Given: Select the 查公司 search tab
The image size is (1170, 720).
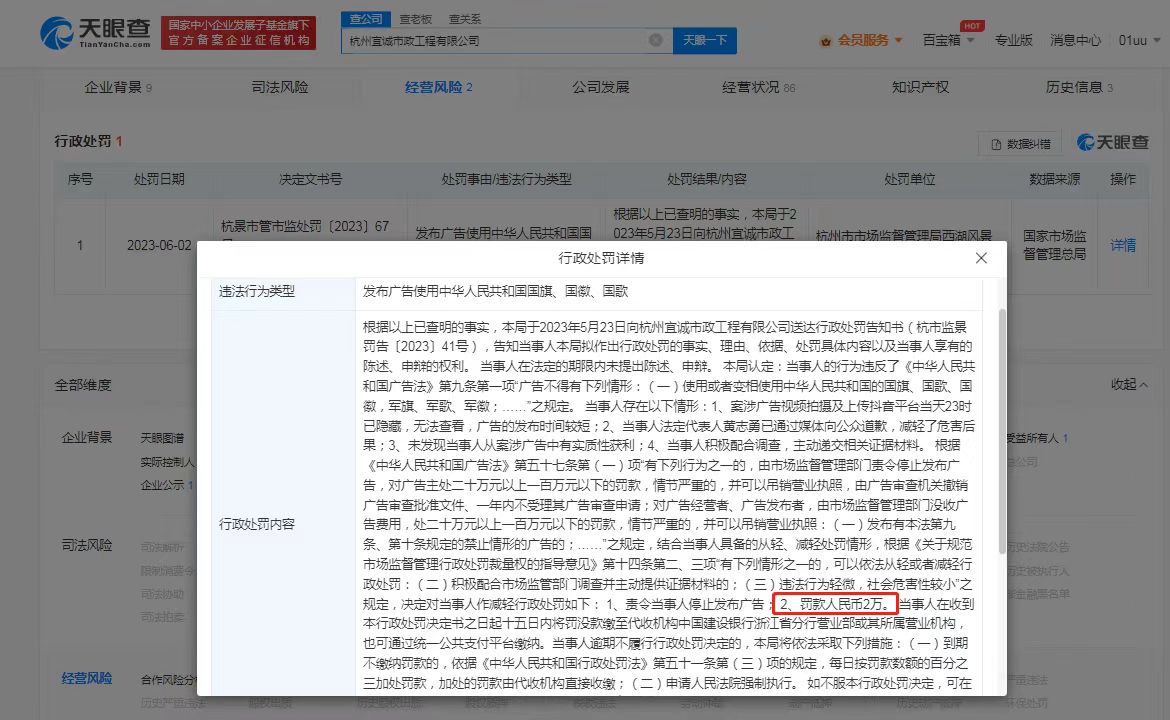Looking at the screenshot, I should click(x=365, y=19).
